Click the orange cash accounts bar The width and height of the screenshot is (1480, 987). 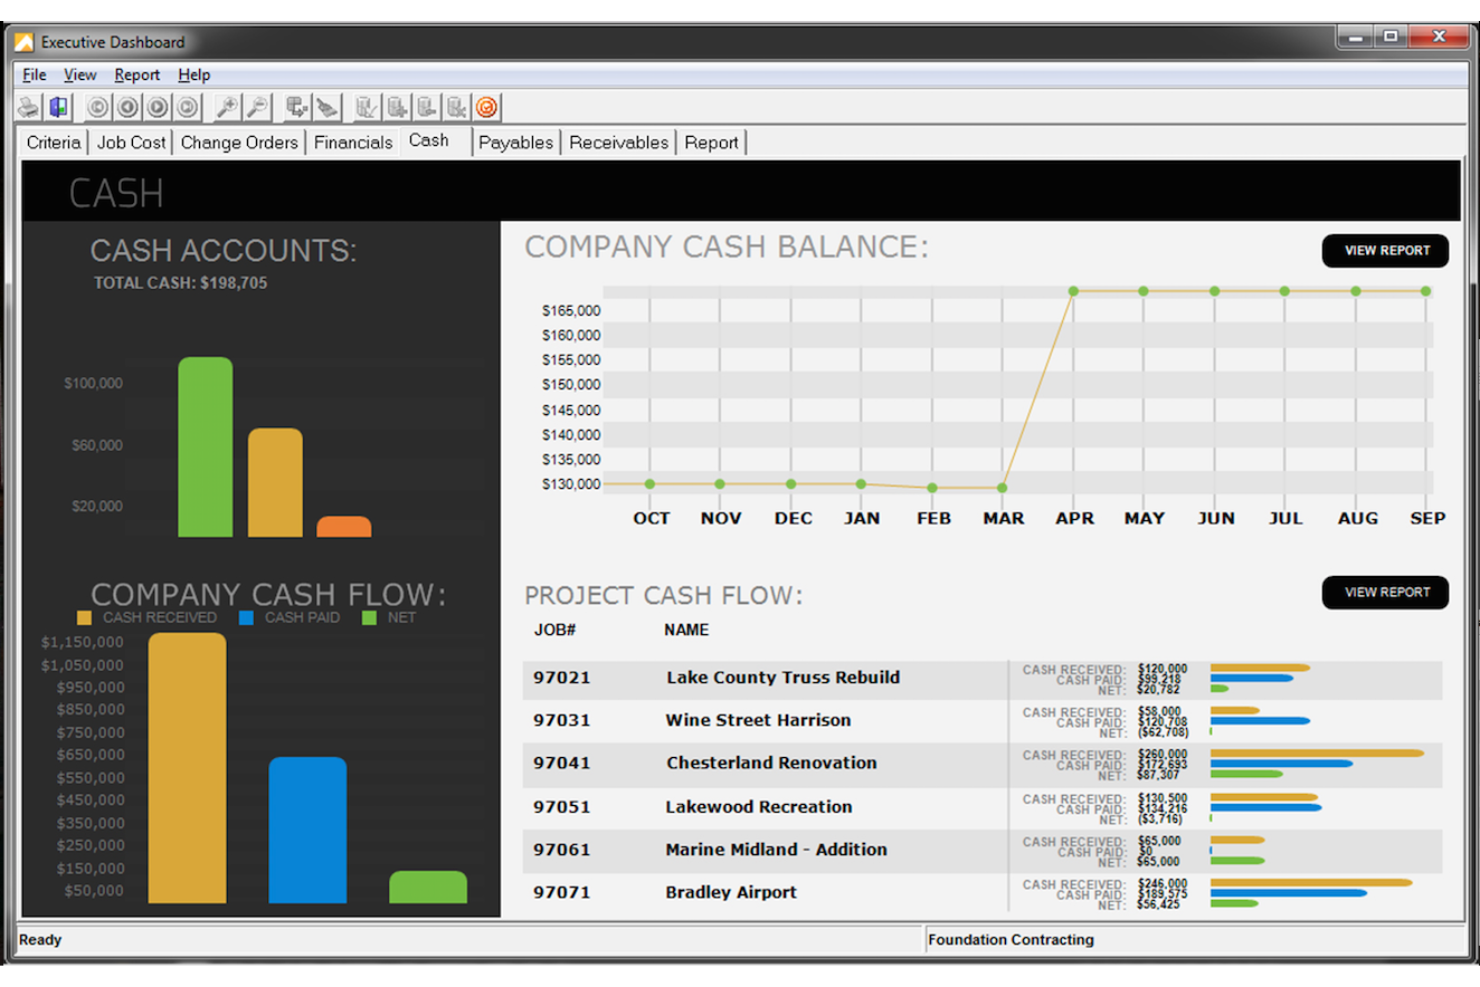344,527
